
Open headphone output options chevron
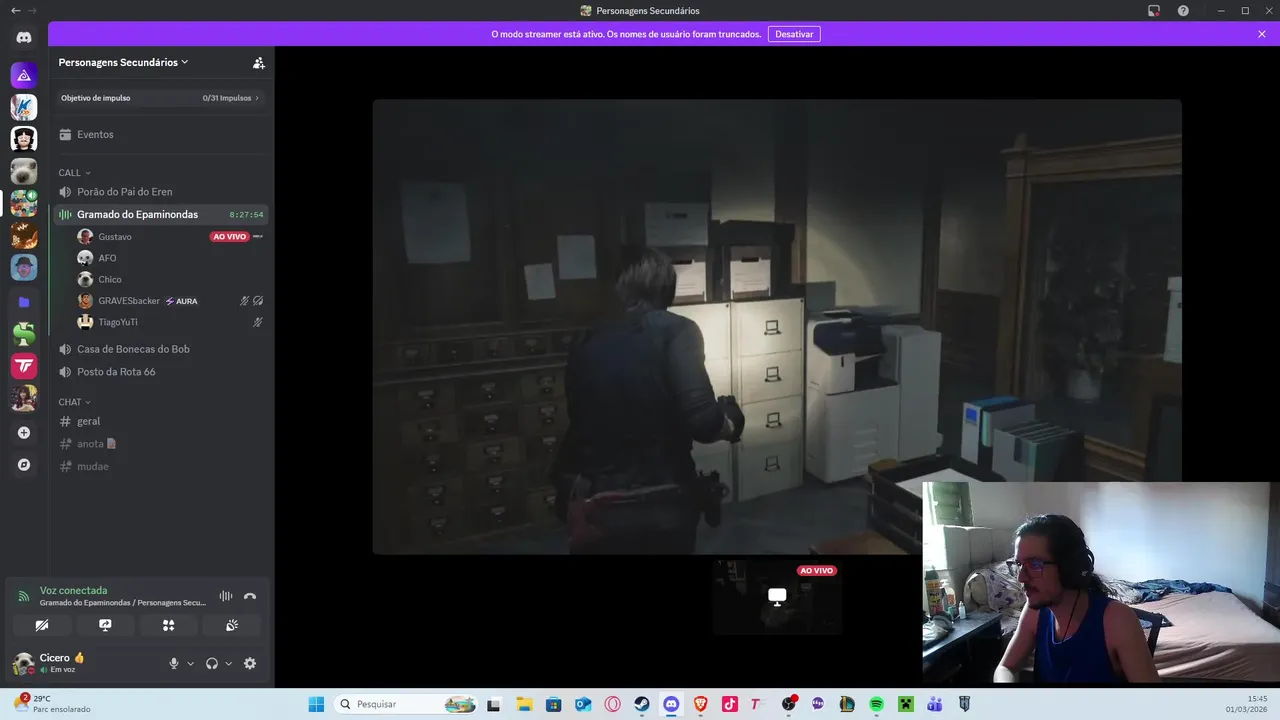[x=228, y=663]
